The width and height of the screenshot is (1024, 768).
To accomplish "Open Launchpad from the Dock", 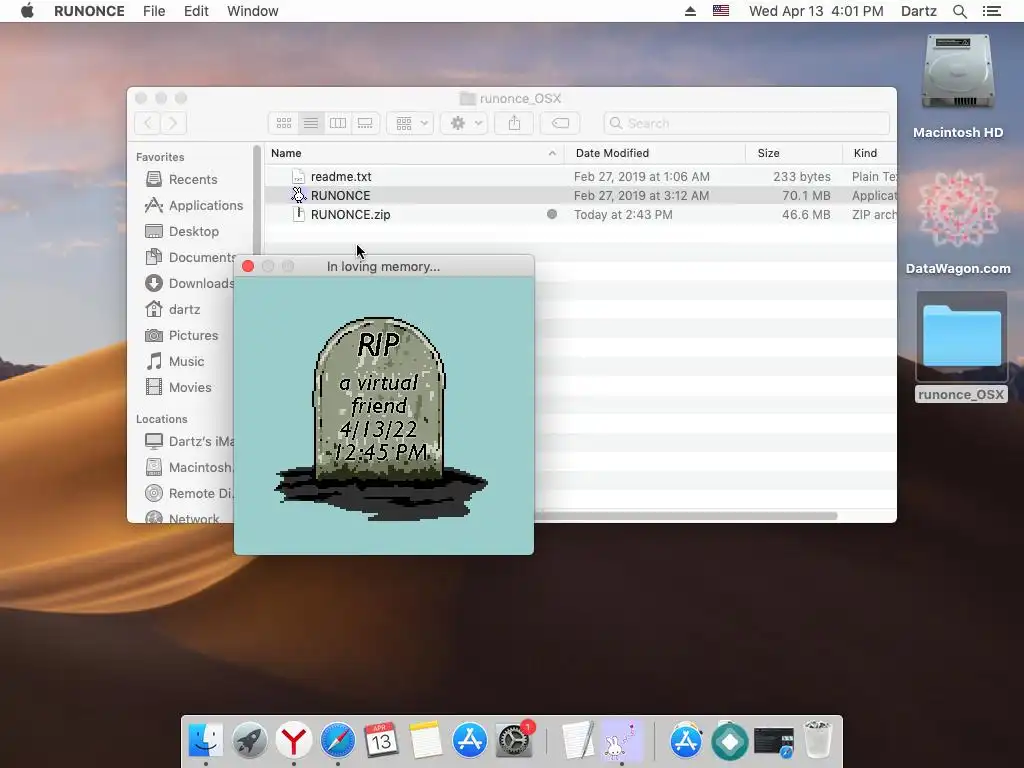I will 249,741.
